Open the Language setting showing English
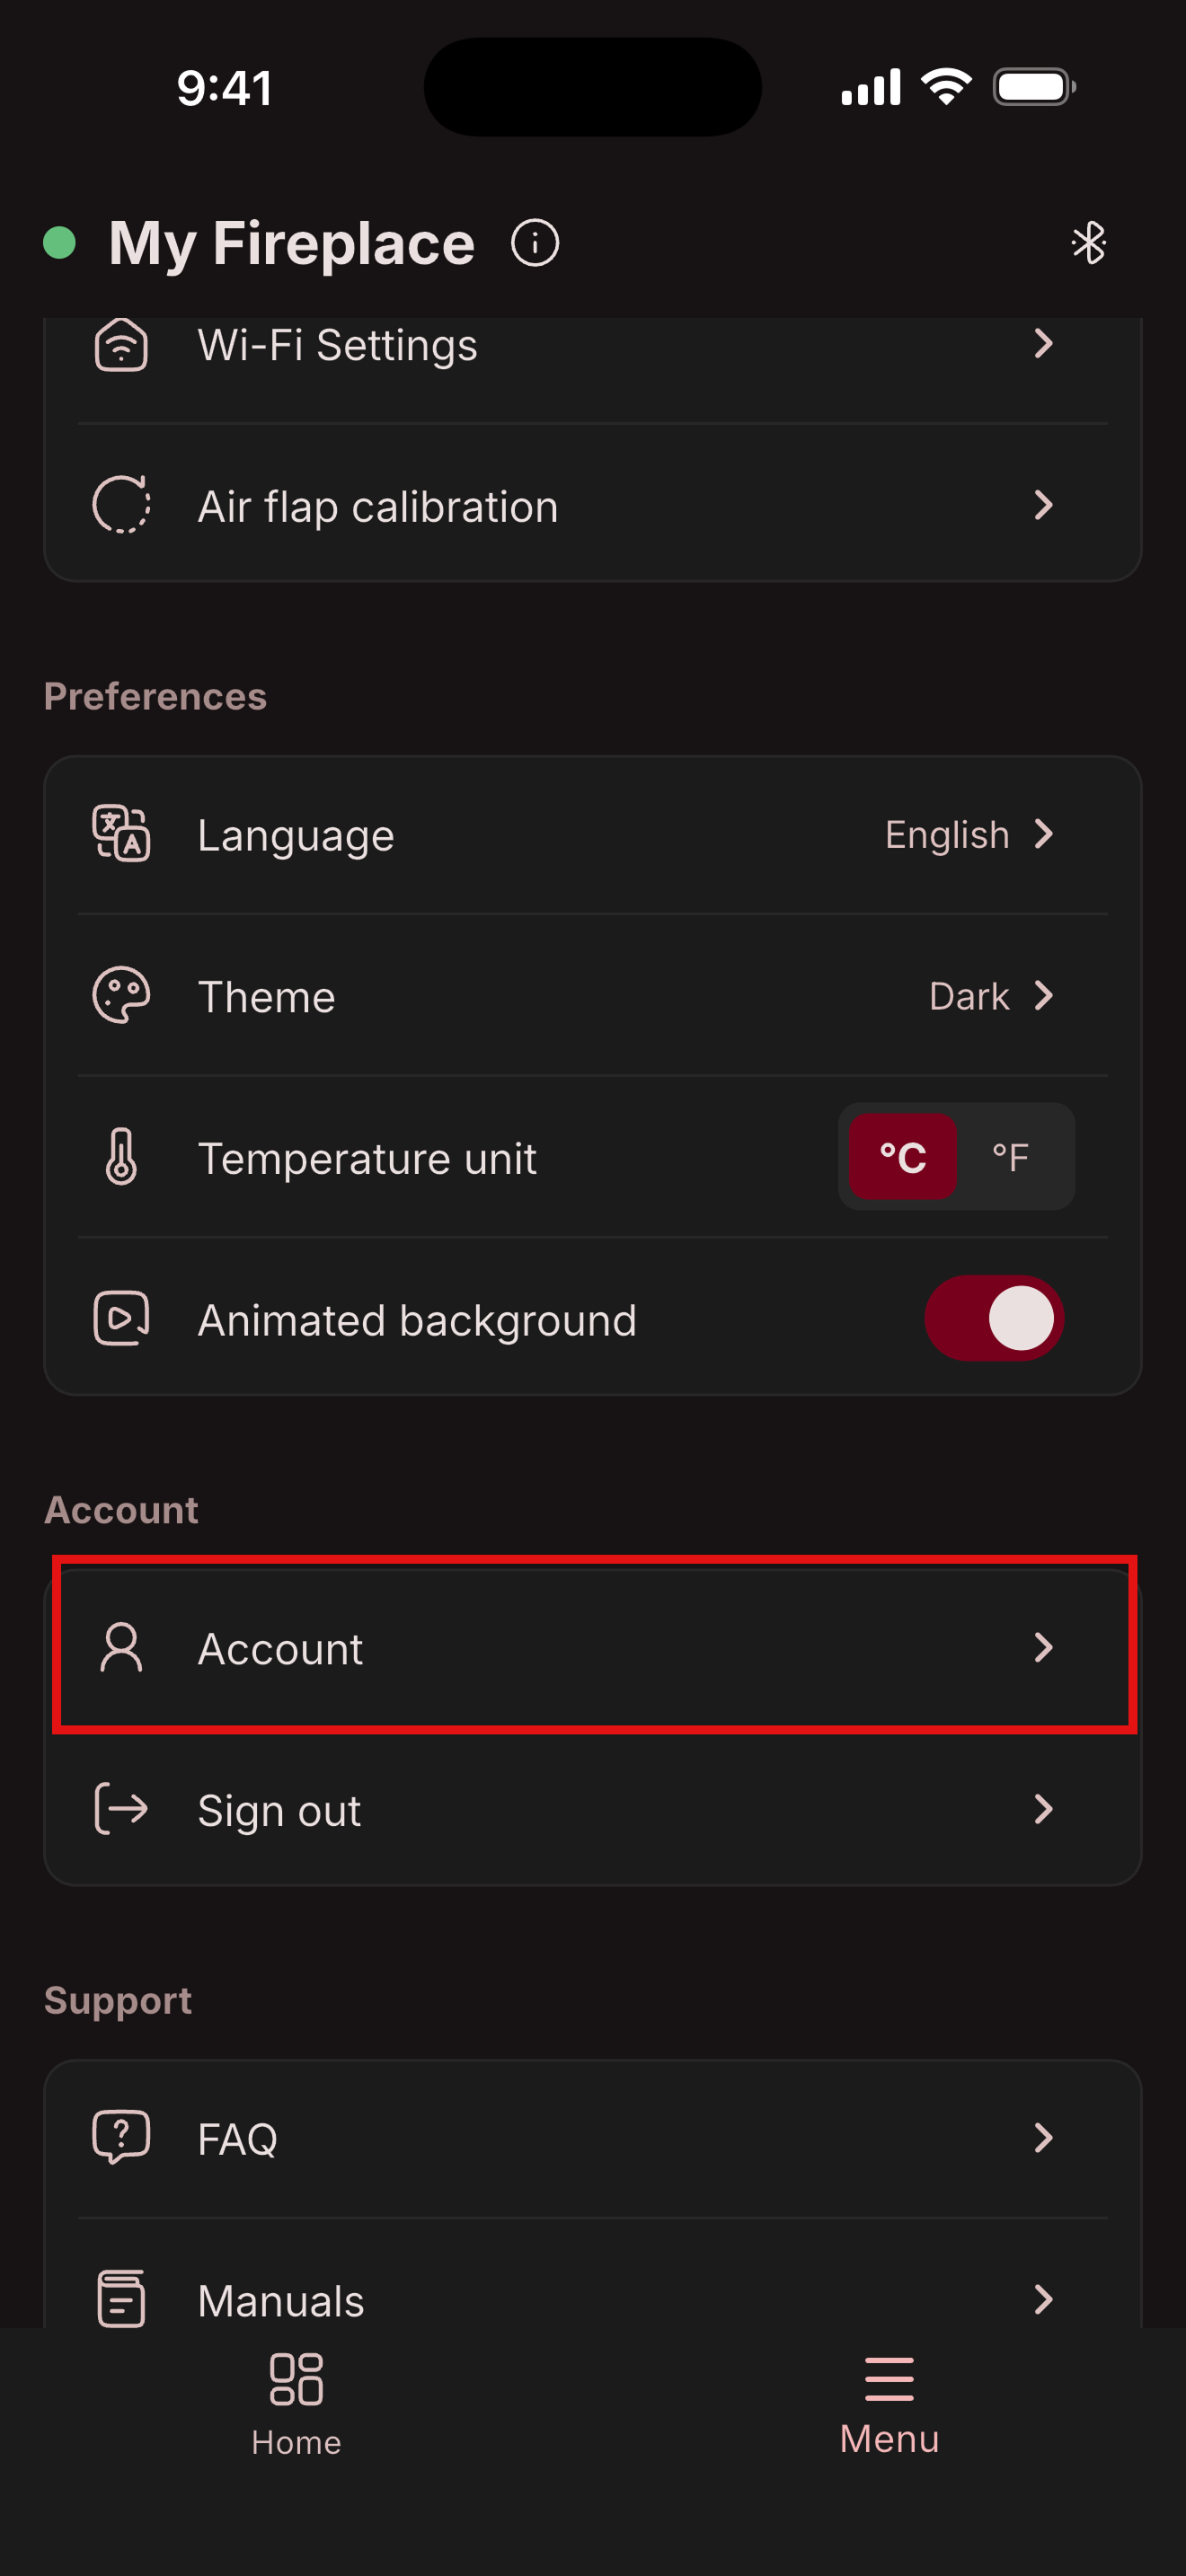The height and width of the screenshot is (2576, 1186). point(593,835)
